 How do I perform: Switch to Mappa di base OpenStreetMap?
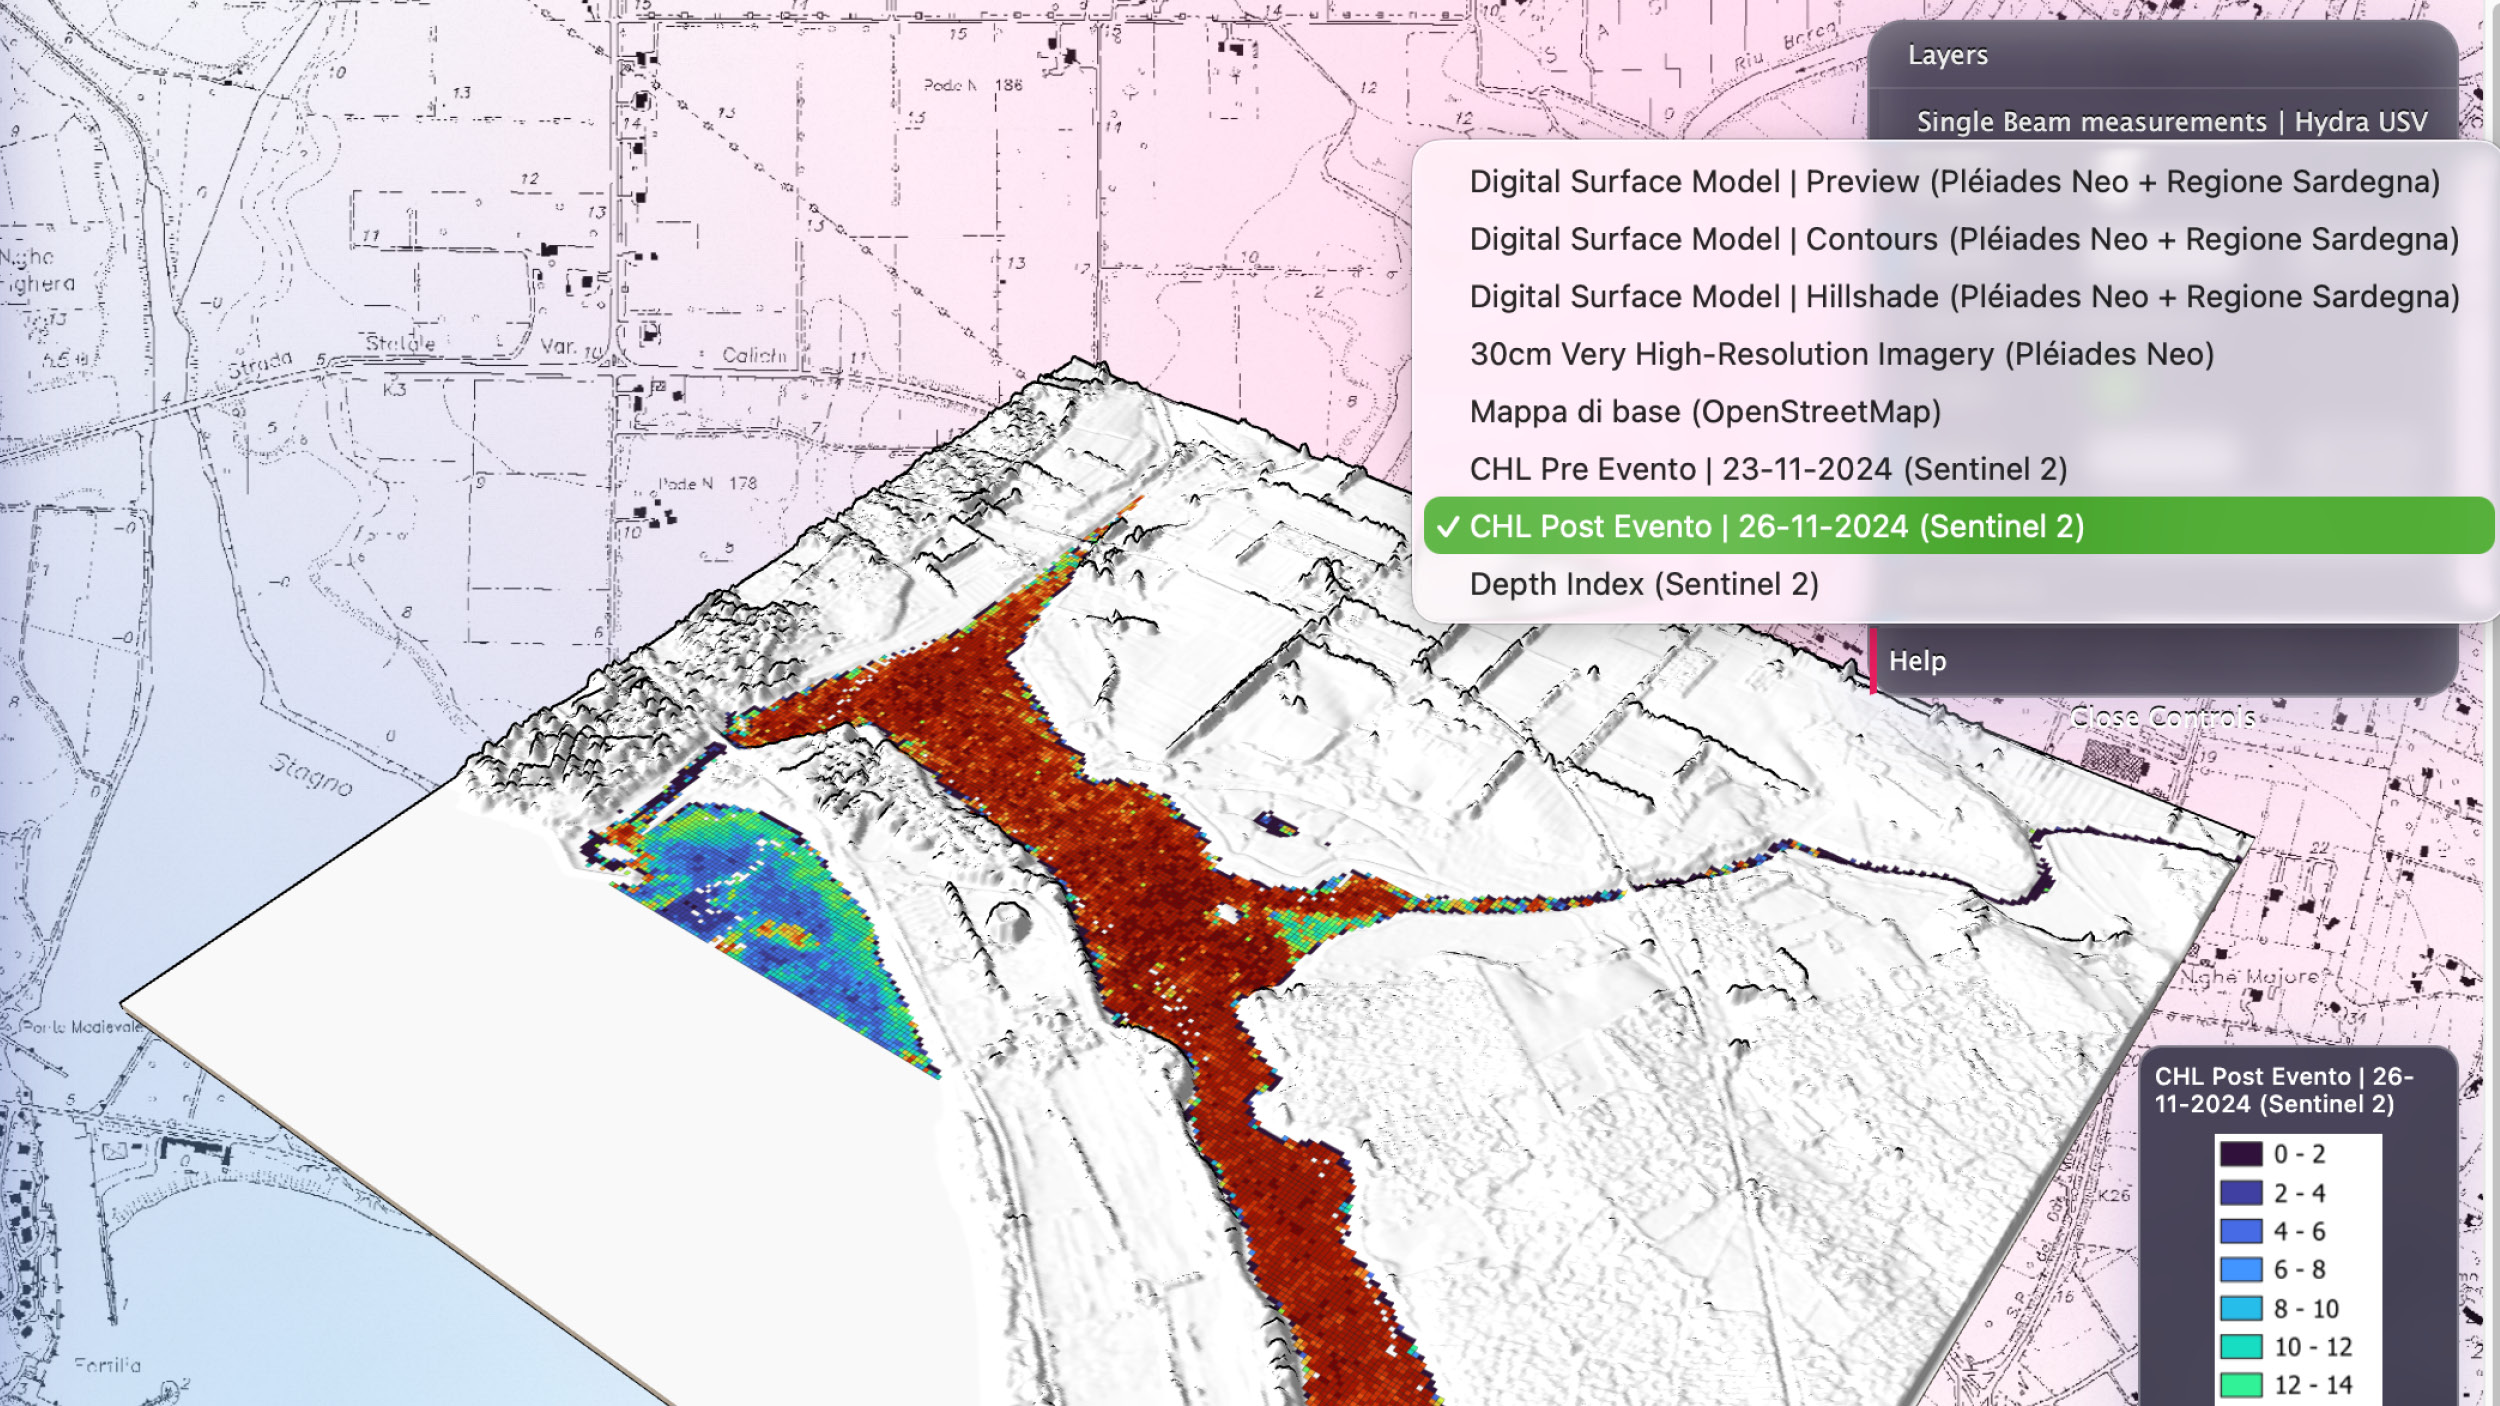pos(1704,412)
